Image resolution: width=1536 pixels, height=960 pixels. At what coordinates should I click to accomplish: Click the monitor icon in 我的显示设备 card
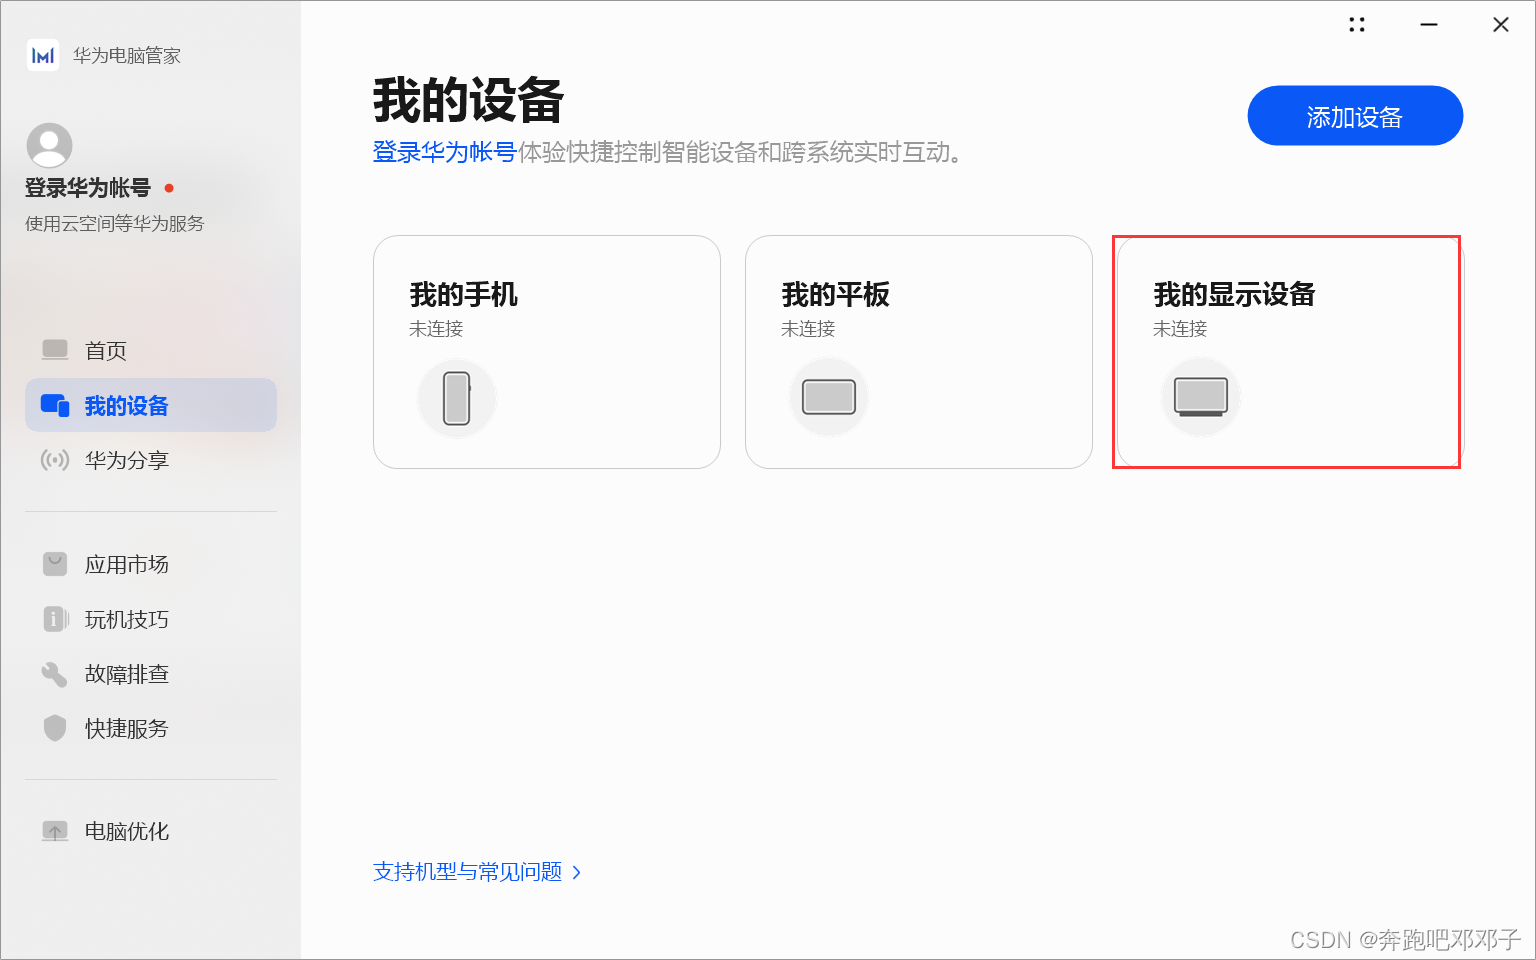1201,398
